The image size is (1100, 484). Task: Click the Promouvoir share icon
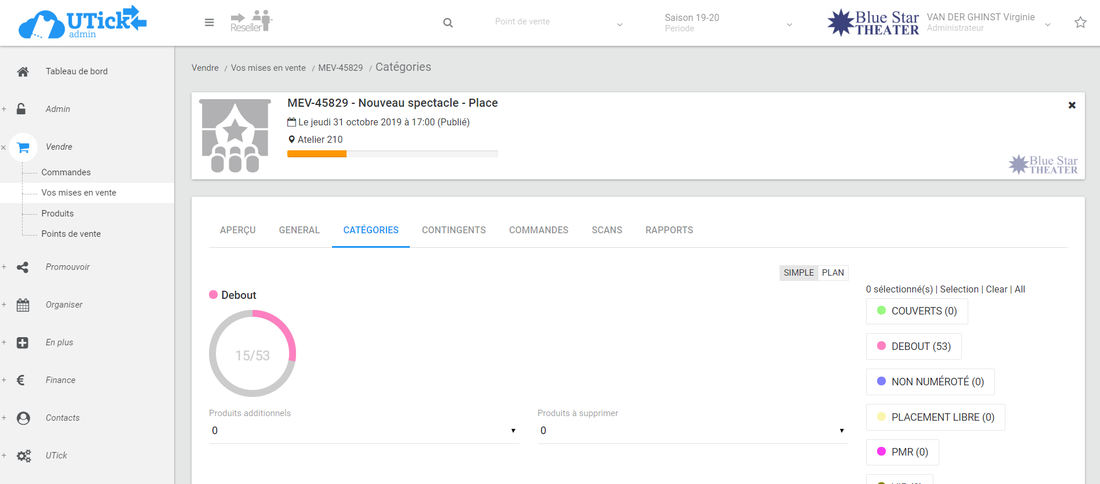tap(23, 267)
